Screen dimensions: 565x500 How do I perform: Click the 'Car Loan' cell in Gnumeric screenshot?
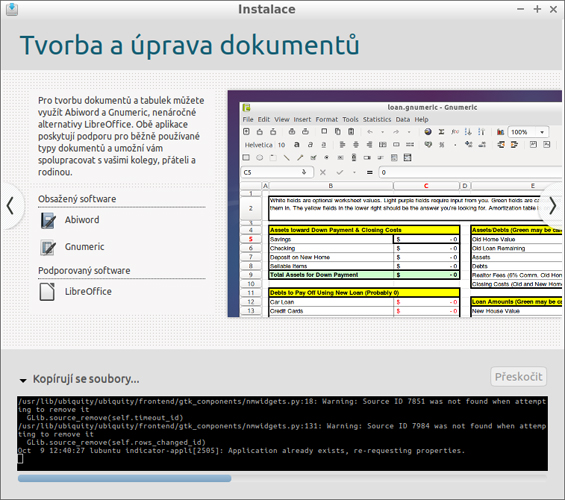pos(331,302)
